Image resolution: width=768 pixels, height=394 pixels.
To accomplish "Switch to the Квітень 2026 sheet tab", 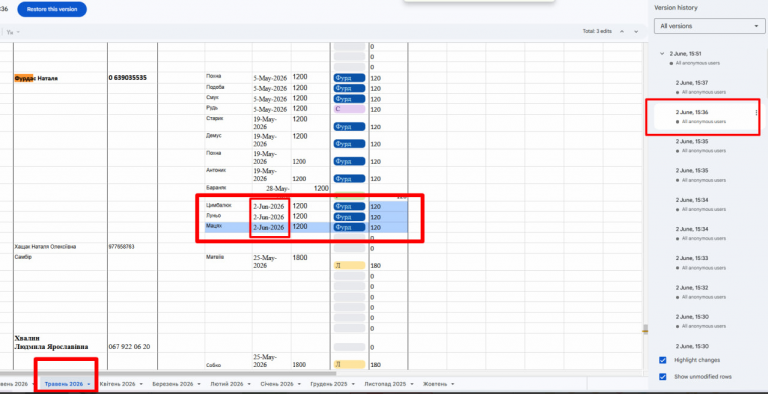I will pyautogui.click(x=117, y=384).
